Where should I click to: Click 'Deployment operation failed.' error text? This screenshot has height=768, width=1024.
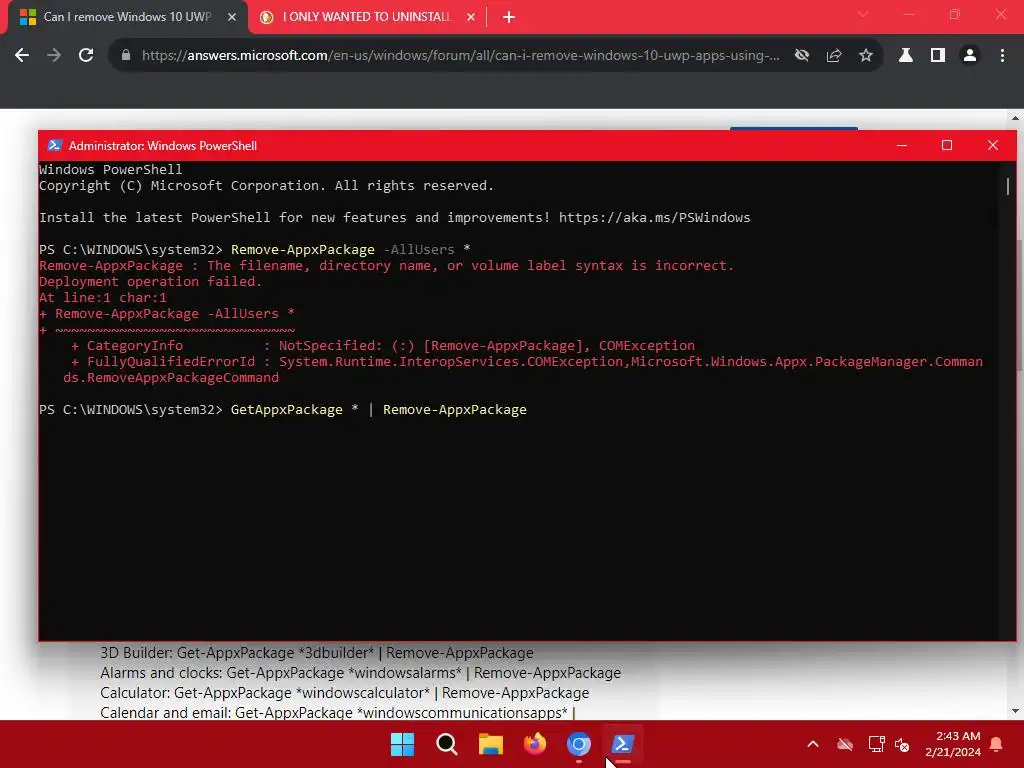[150, 281]
